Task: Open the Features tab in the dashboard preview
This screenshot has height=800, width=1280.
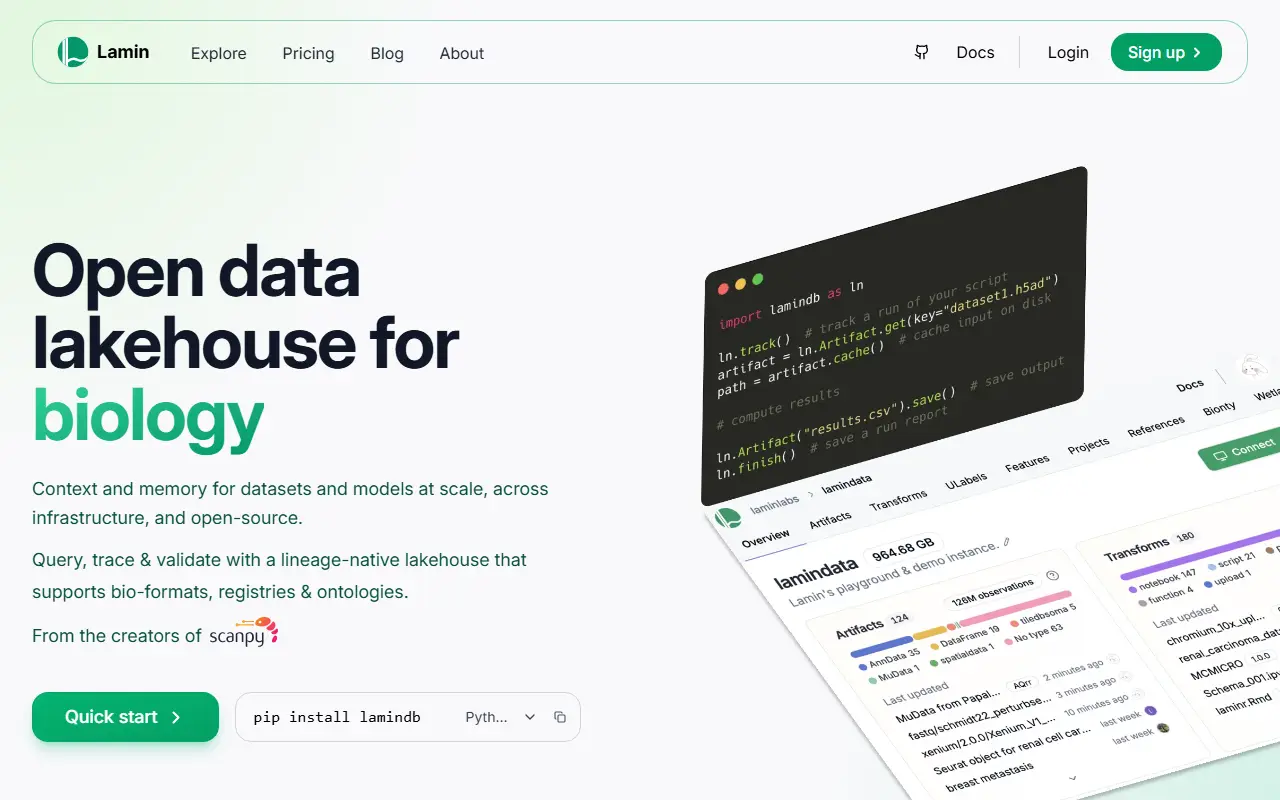Action: click(1027, 461)
